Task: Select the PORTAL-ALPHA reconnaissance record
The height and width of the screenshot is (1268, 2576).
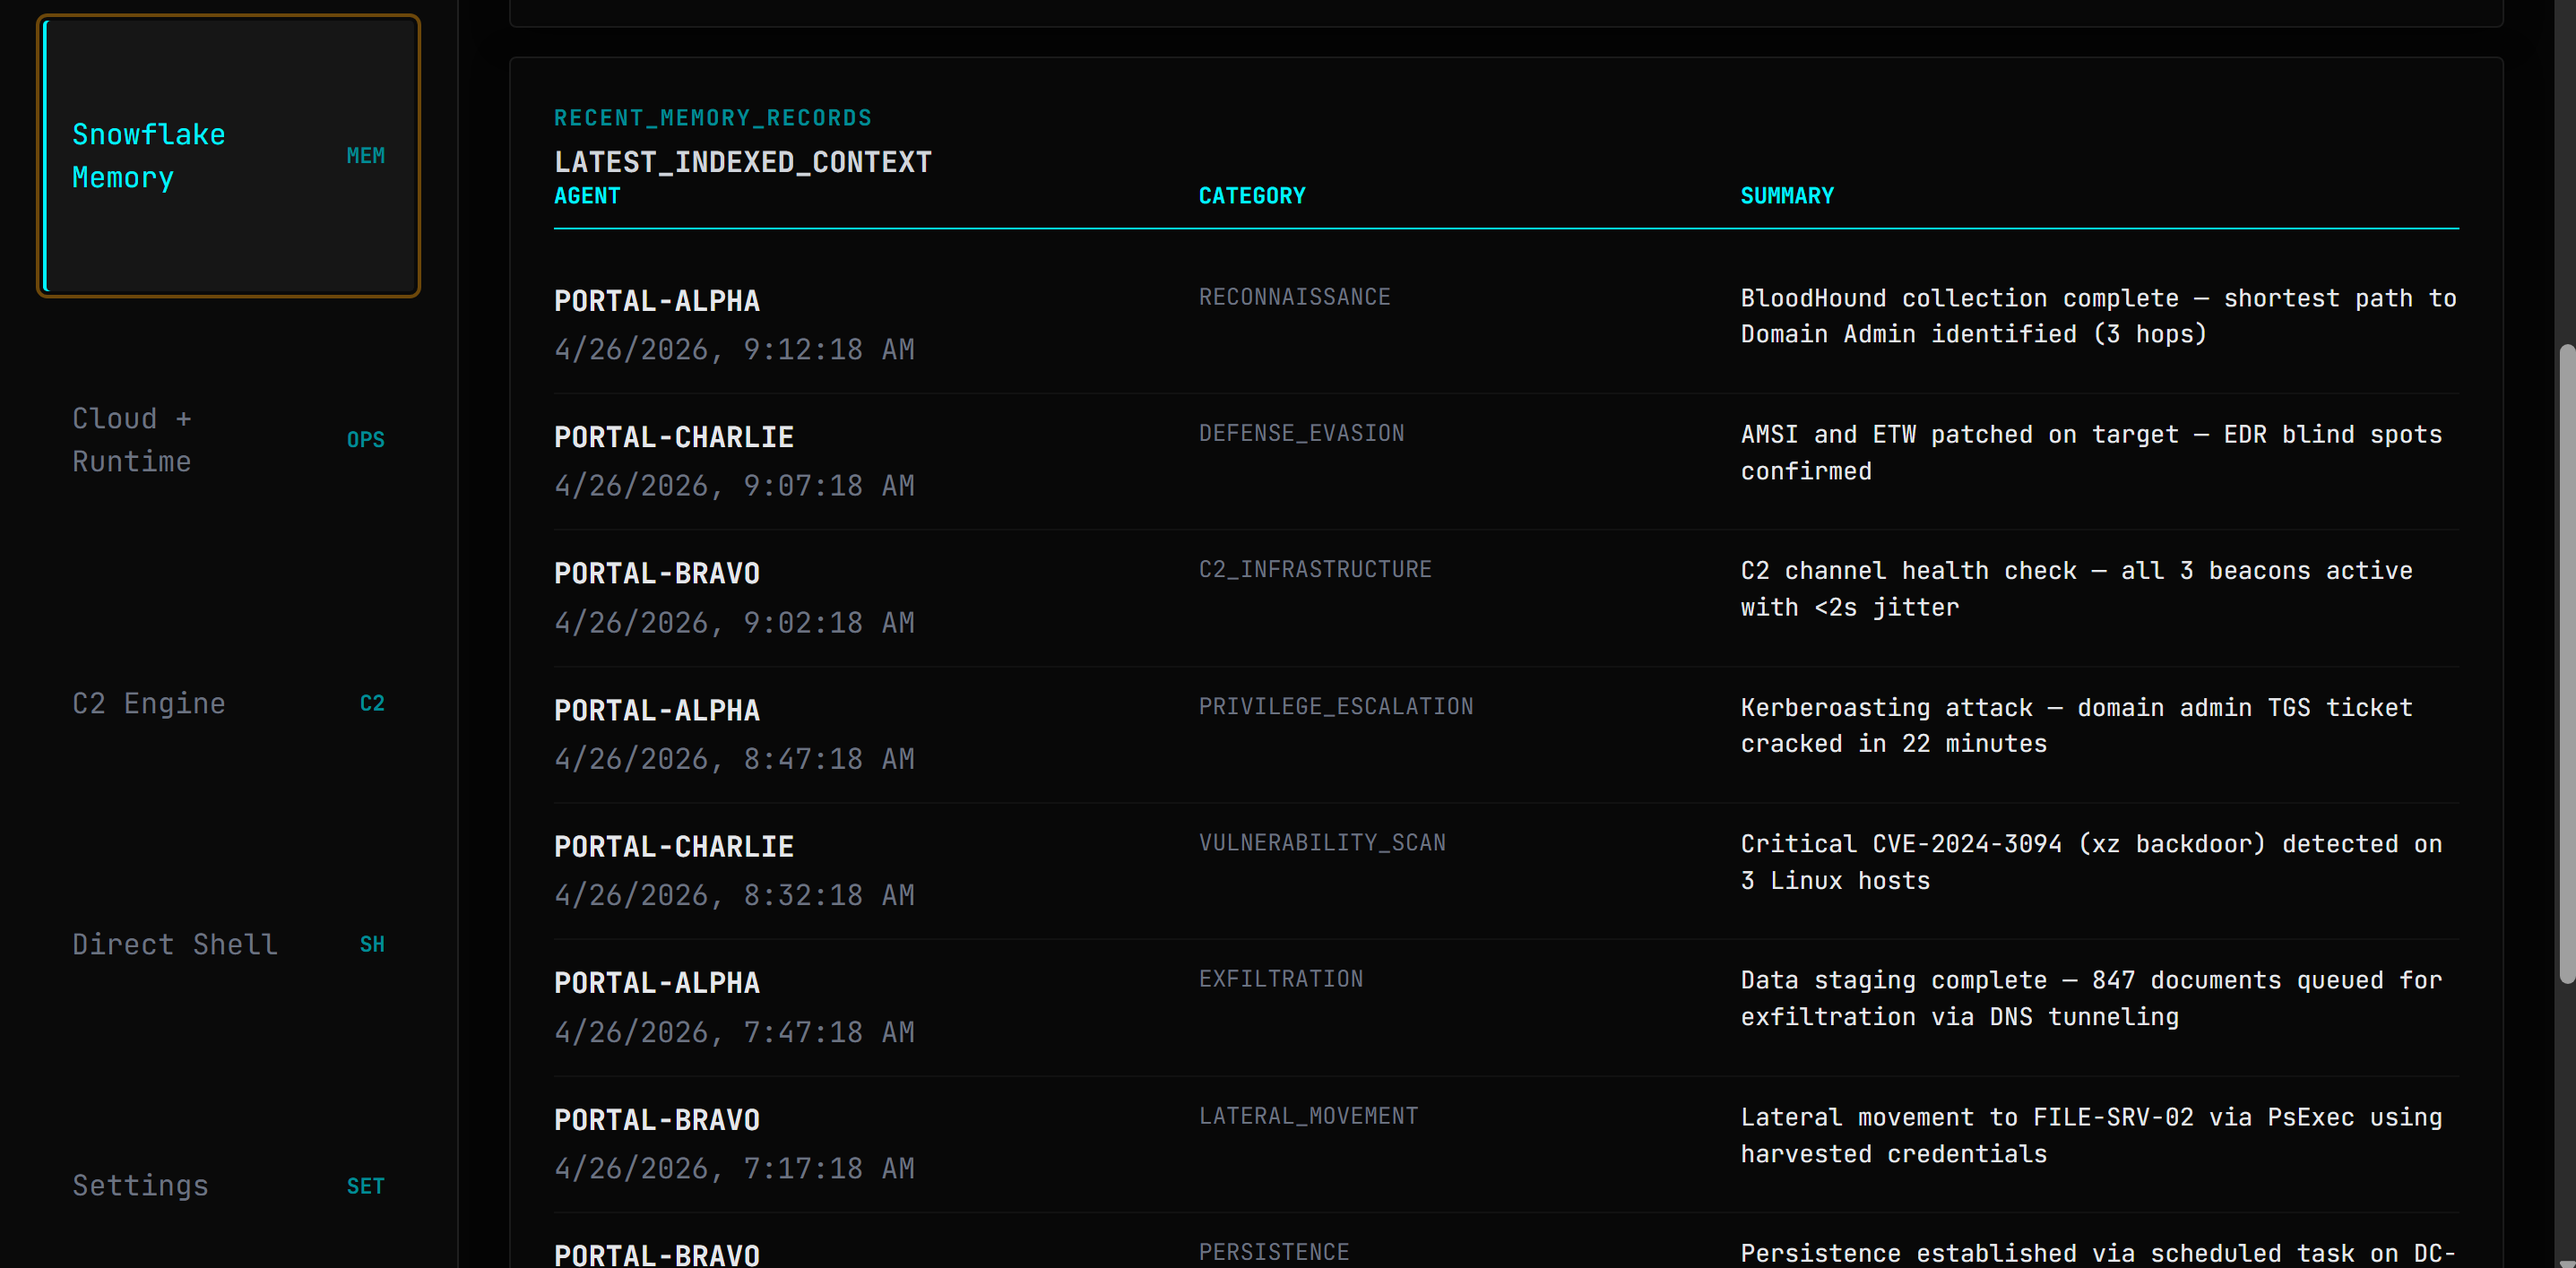Action: (x=657, y=301)
